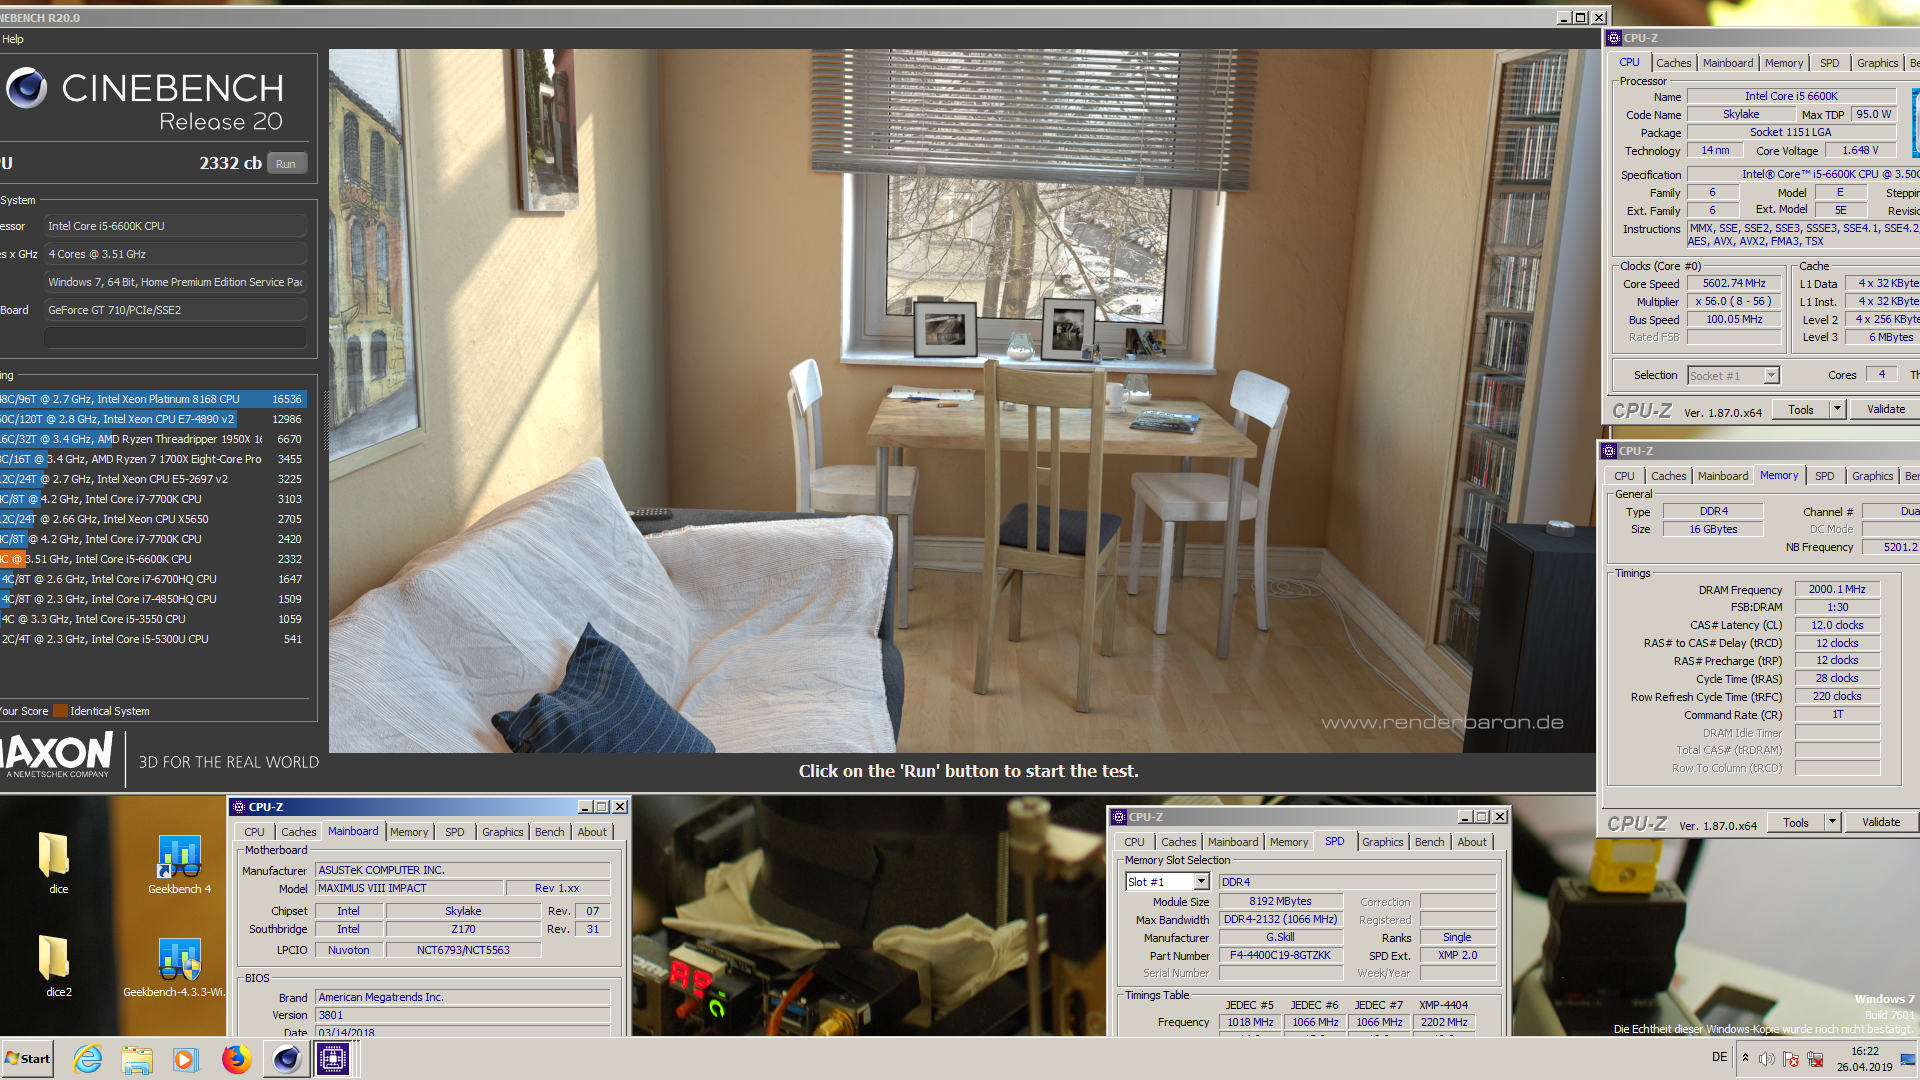Click the Core Voltage value 1.648 V
This screenshot has width=1920, height=1080.
pyautogui.click(x=1860, y=151)
